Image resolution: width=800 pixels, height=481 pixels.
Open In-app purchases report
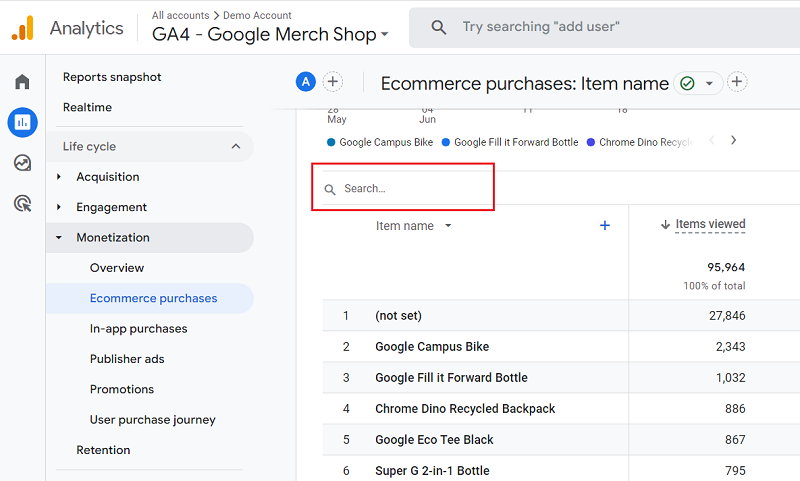coord(139,328)
